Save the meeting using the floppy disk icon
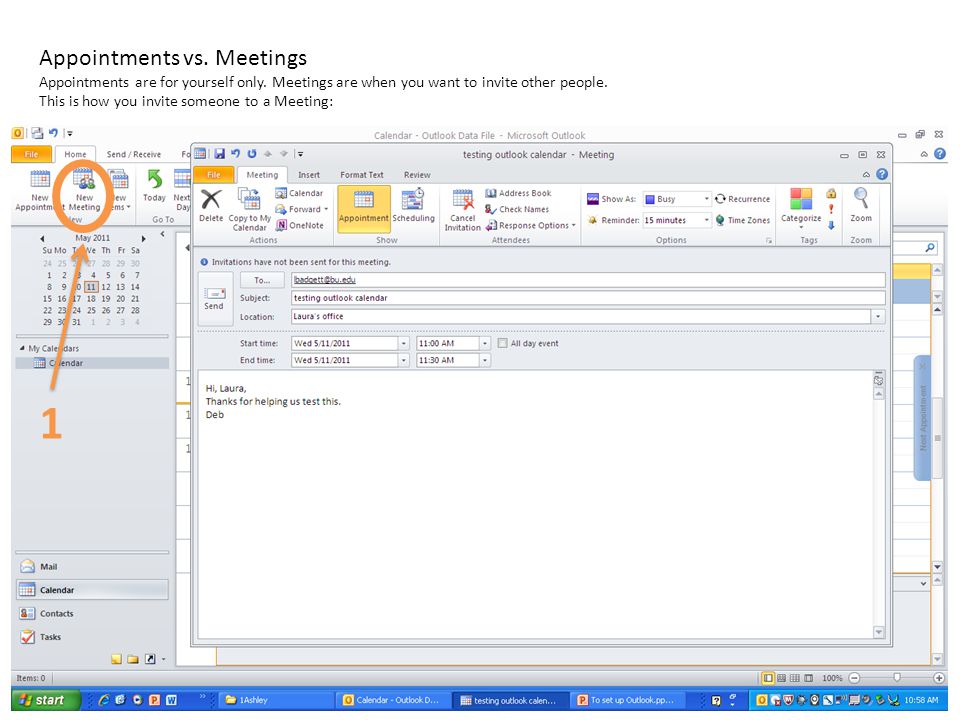 [219, 154]
